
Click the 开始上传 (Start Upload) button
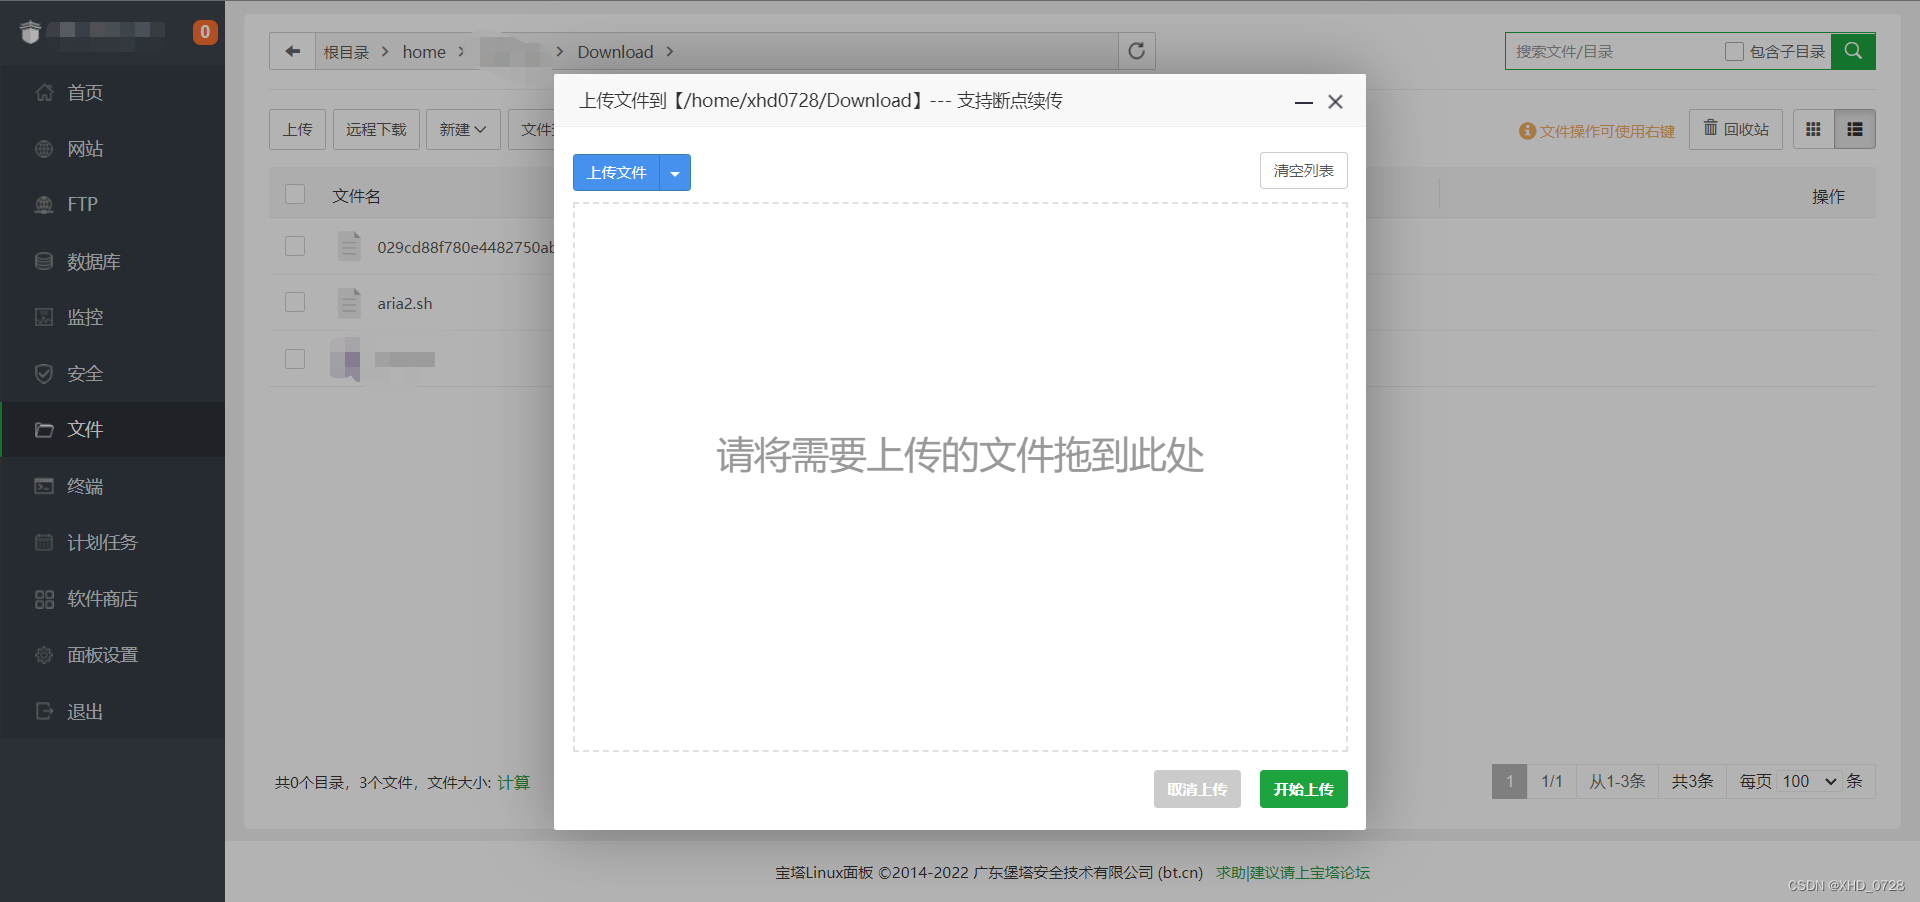click(x=1303, y=789)
